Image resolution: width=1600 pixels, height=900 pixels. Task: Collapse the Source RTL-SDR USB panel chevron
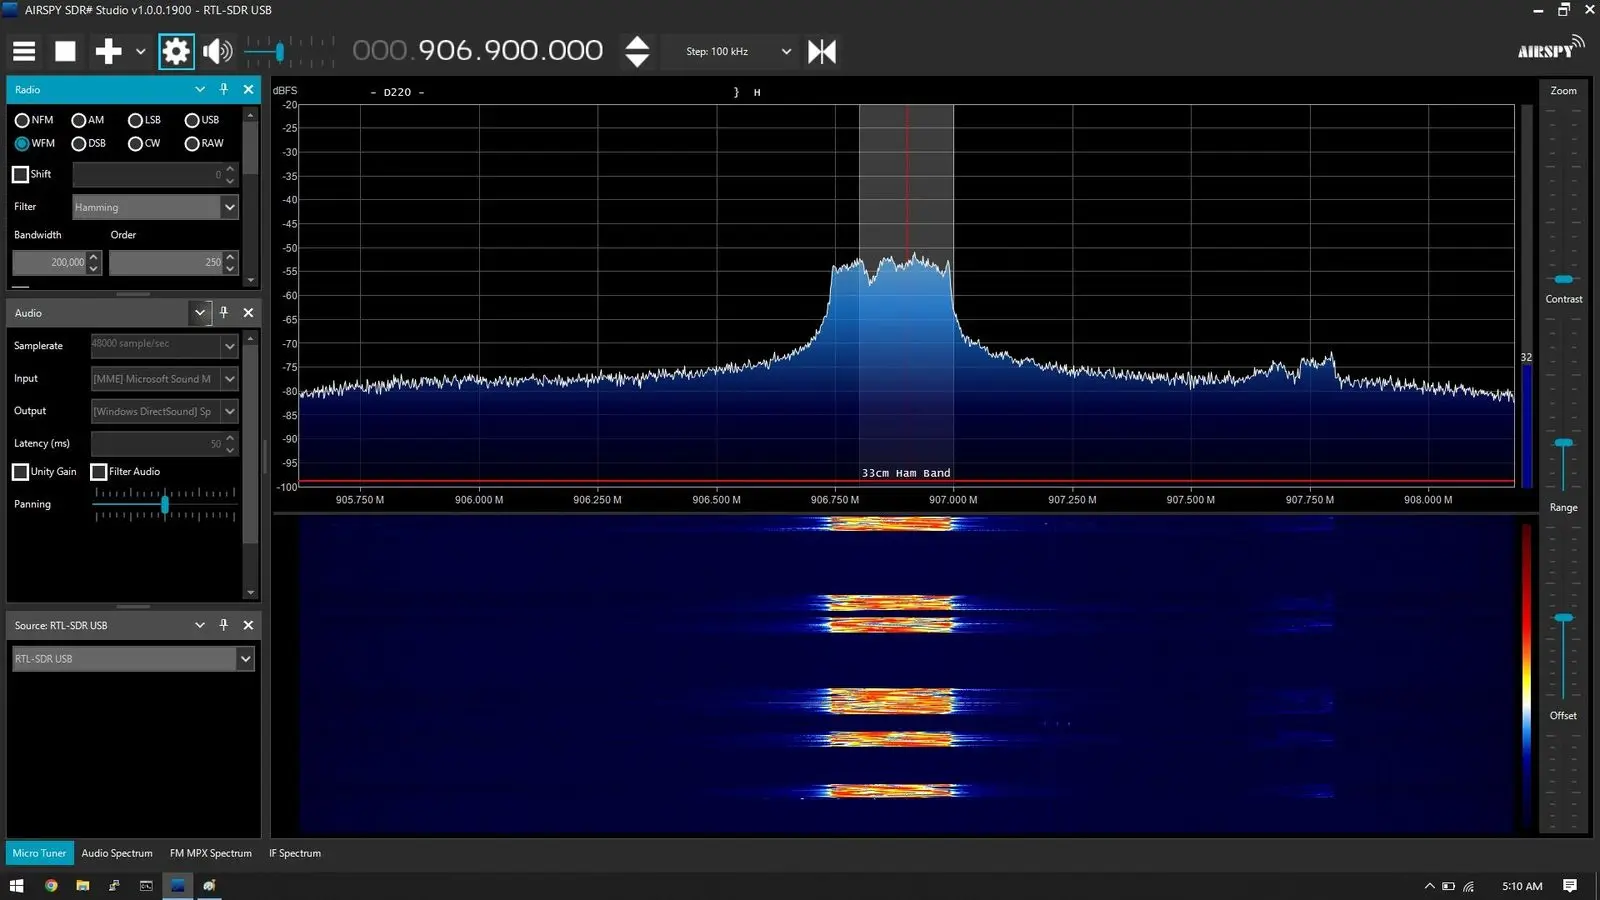click(200, 625)
